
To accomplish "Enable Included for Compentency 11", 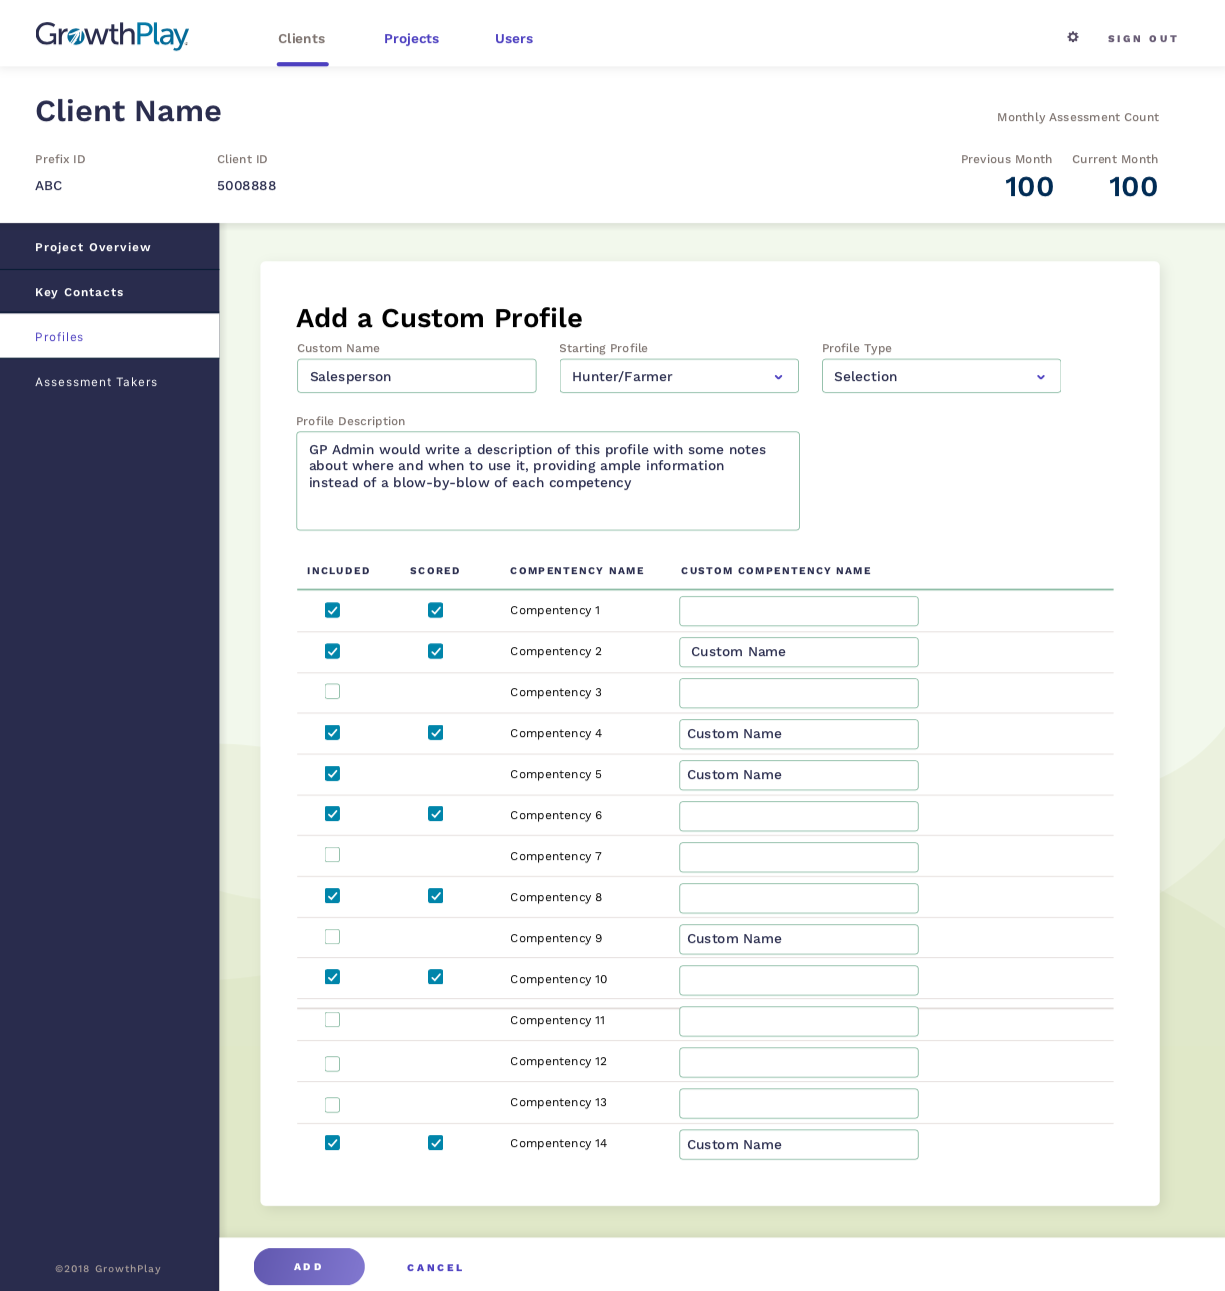I will (x=332, y=1019).
